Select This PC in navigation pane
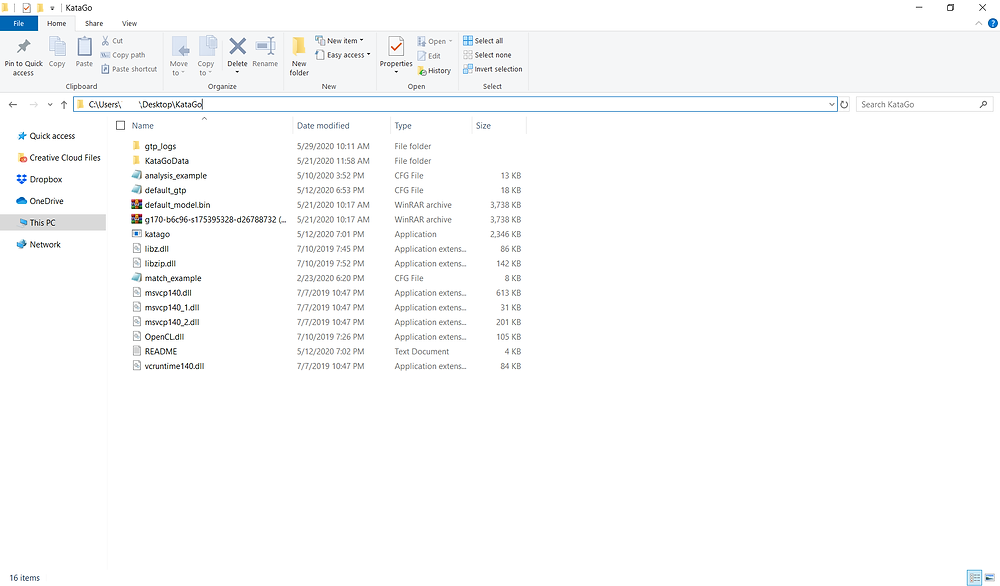 point(42,223)
